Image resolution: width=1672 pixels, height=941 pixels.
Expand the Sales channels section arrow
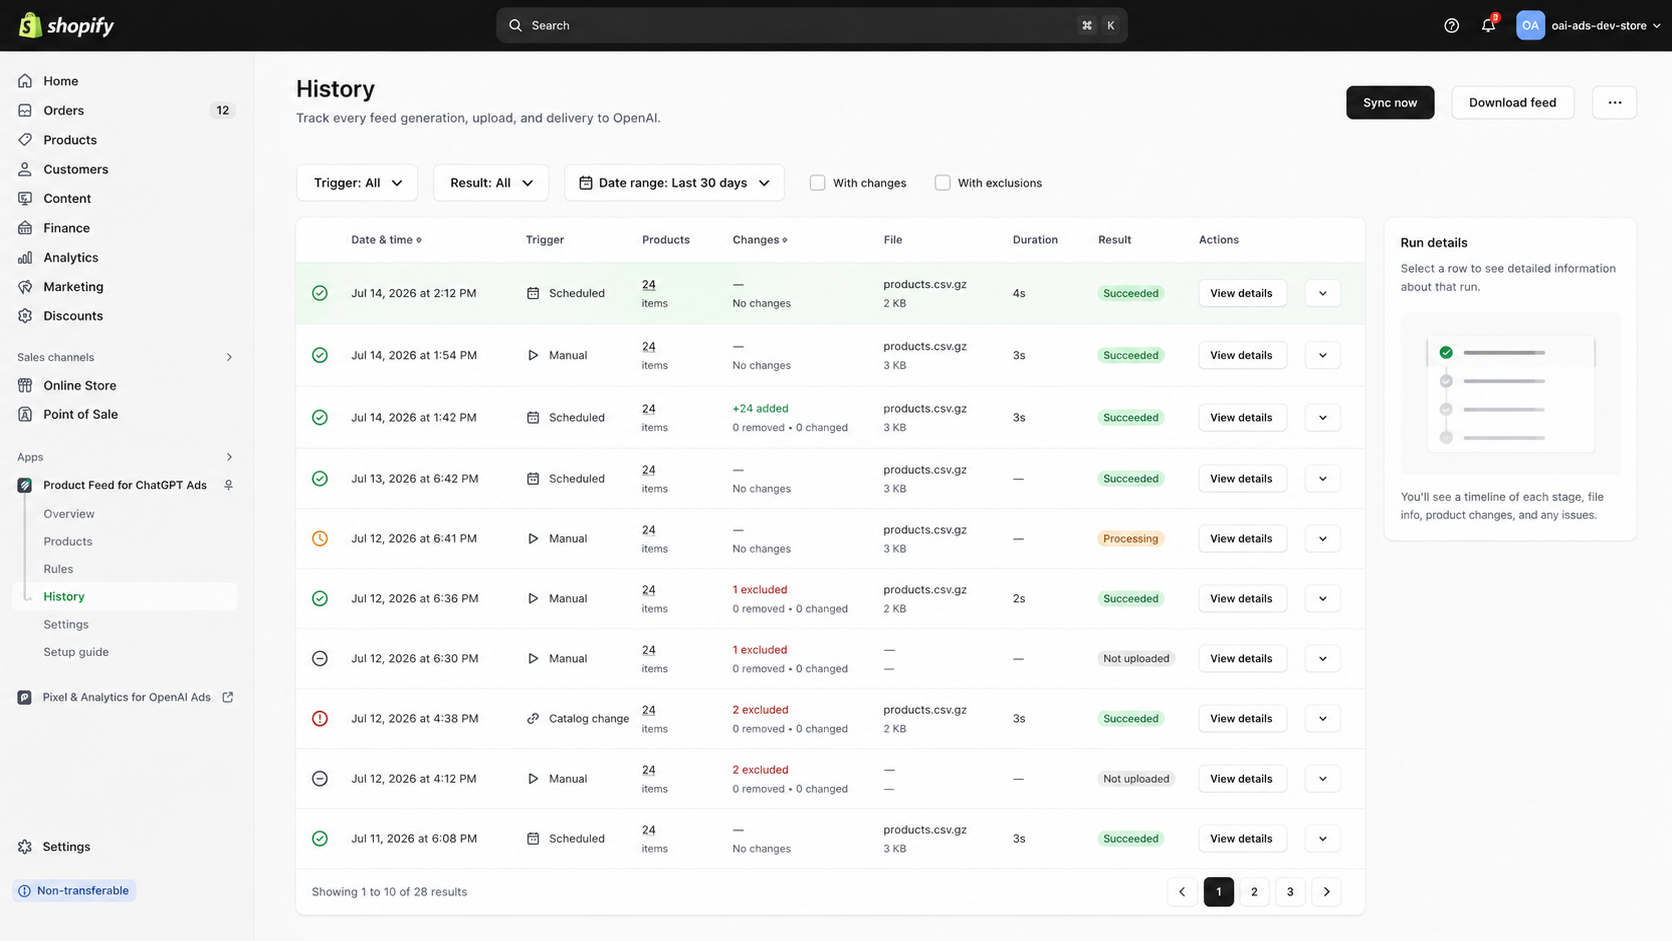[x=229, y=357]
